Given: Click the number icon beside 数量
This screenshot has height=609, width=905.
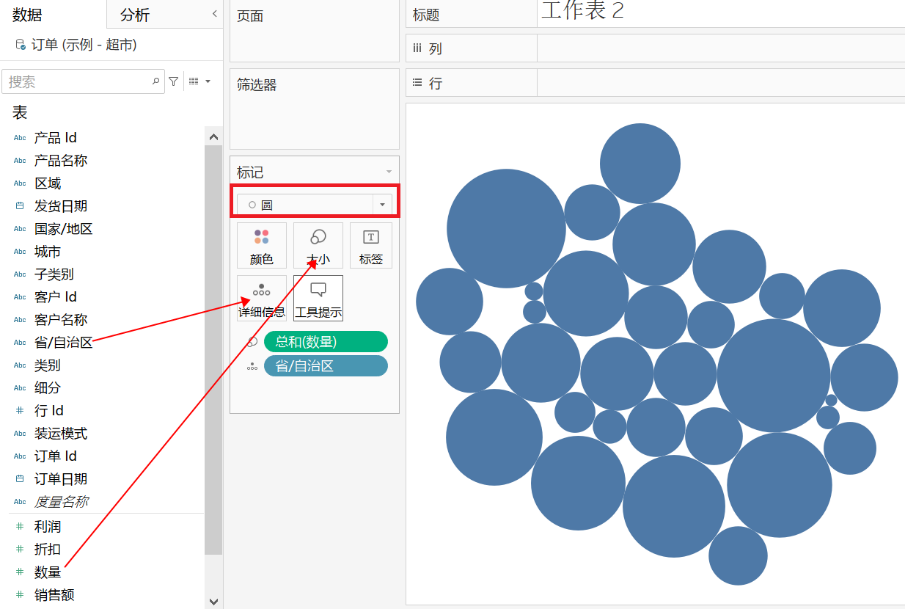Looking at the screenshot, I should click(20, 572).
